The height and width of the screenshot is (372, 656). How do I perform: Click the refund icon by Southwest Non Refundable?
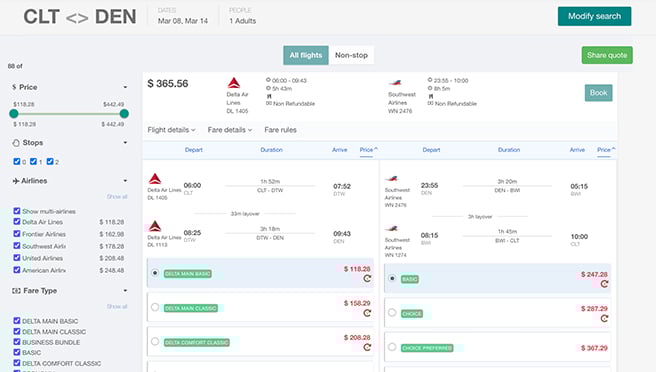click(x=430, y=103)
